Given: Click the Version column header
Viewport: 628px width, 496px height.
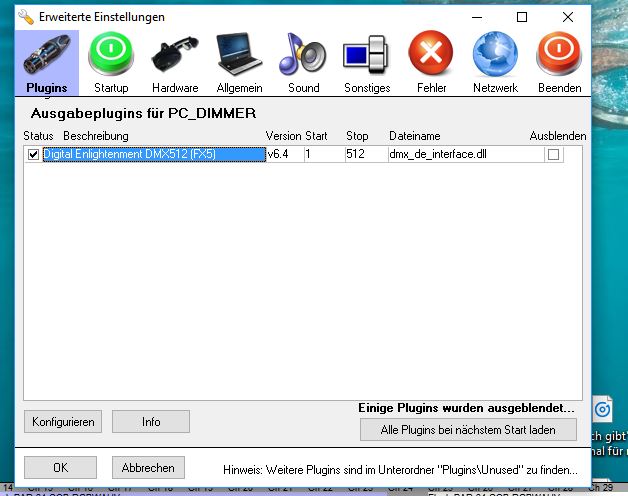Looking at the screenshot, I should point(283,136).
